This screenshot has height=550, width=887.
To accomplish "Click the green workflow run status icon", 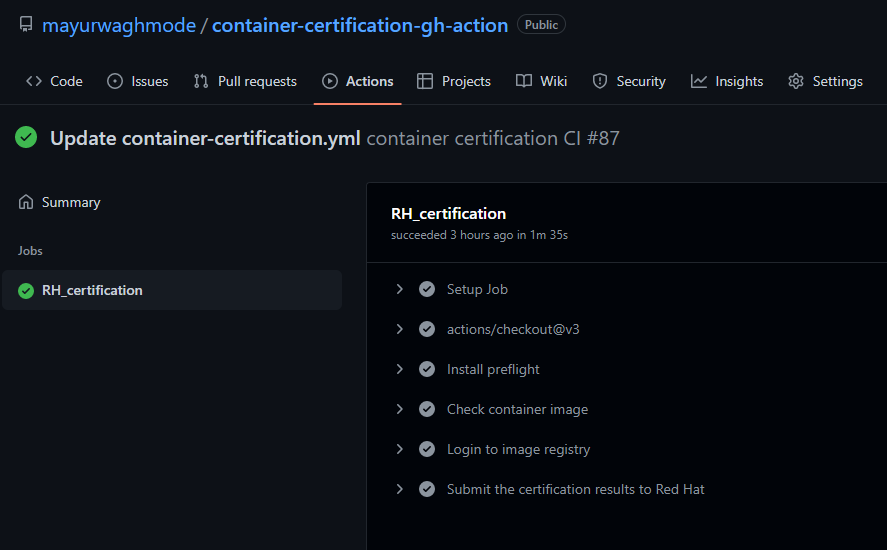I will pos(26,138).
